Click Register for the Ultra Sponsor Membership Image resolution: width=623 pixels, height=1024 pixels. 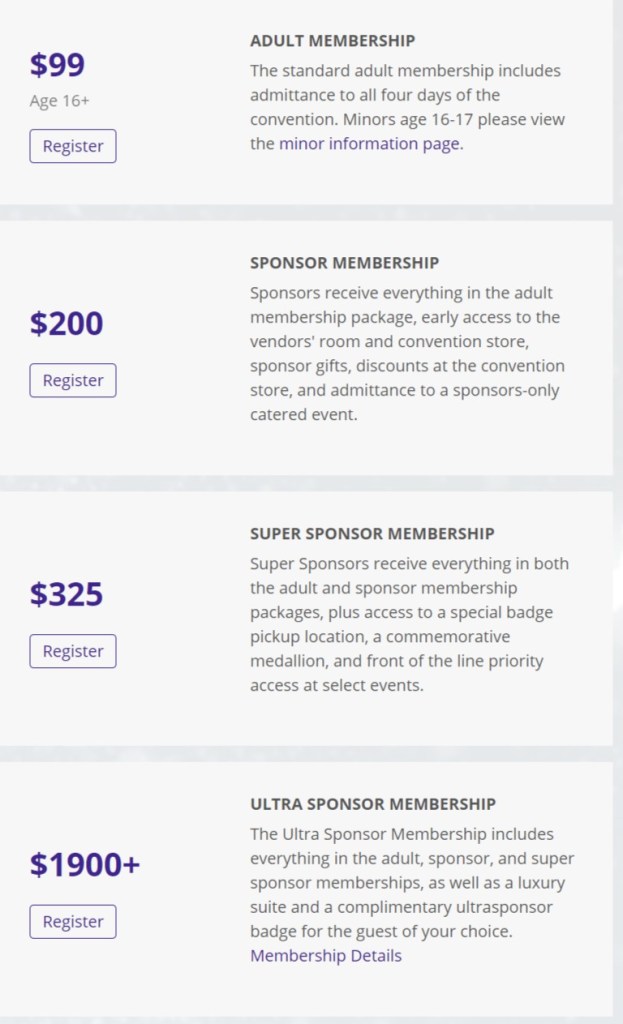(73, 922)
